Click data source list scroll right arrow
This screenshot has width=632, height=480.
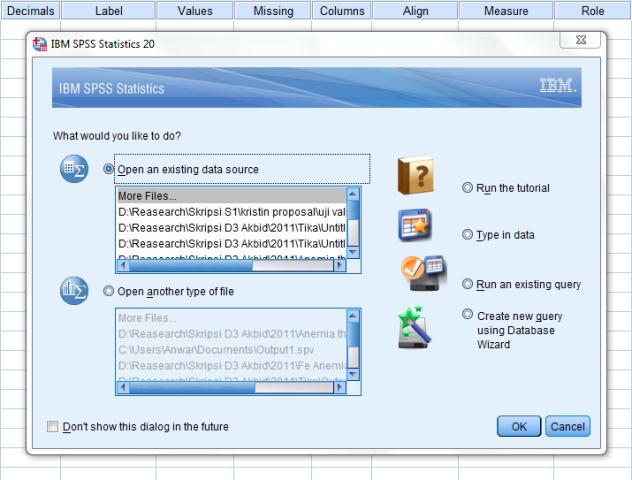339,265
